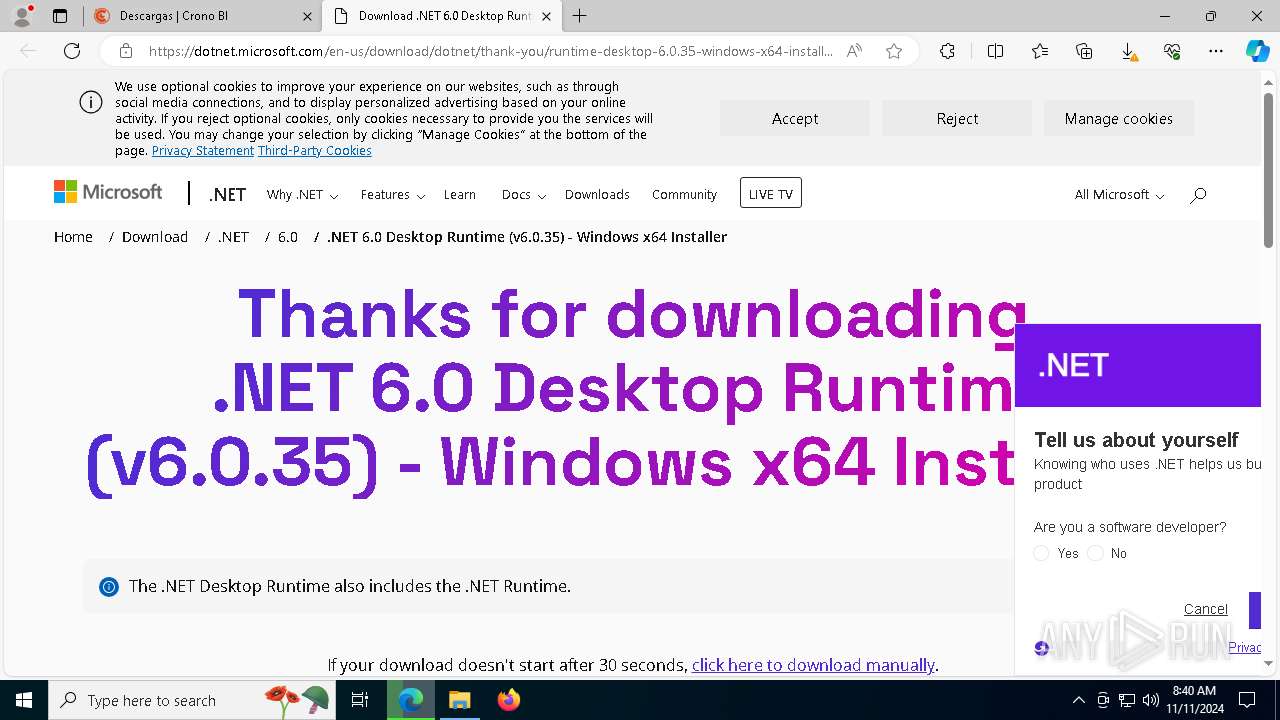
Task: Expand the Docs menu
Action: point(524,195)
